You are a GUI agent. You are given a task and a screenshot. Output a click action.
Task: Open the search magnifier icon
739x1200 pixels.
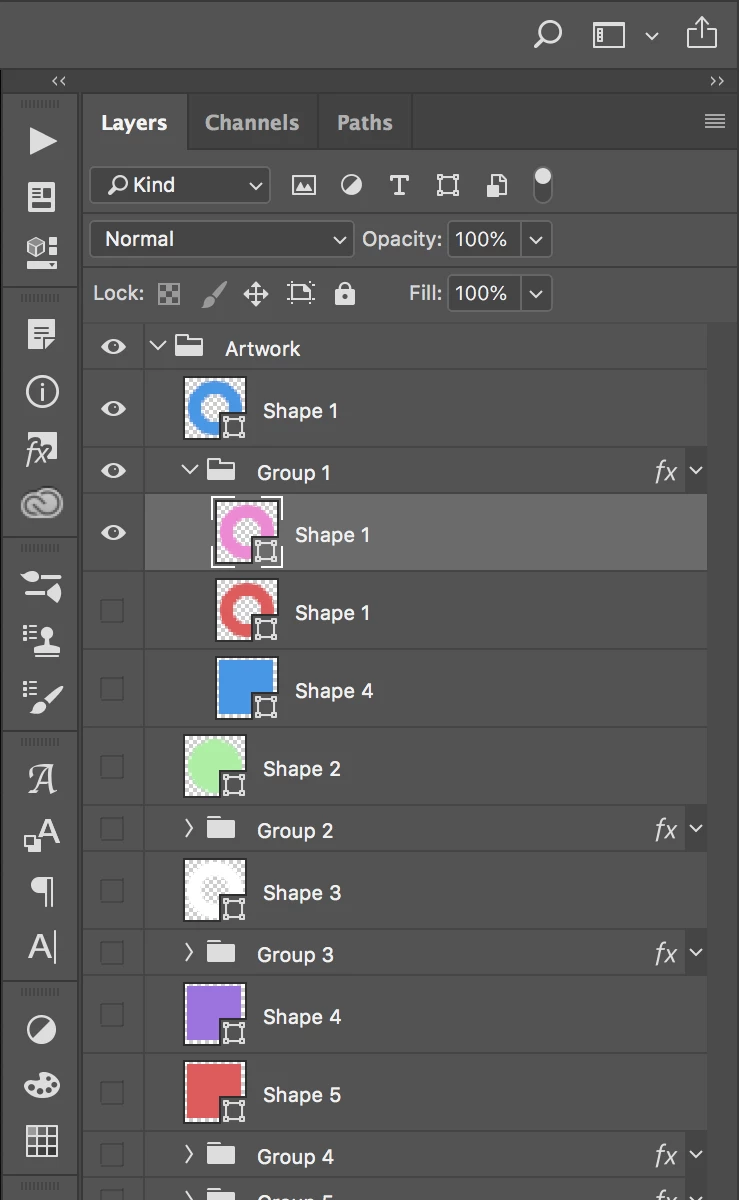(548, 35)
